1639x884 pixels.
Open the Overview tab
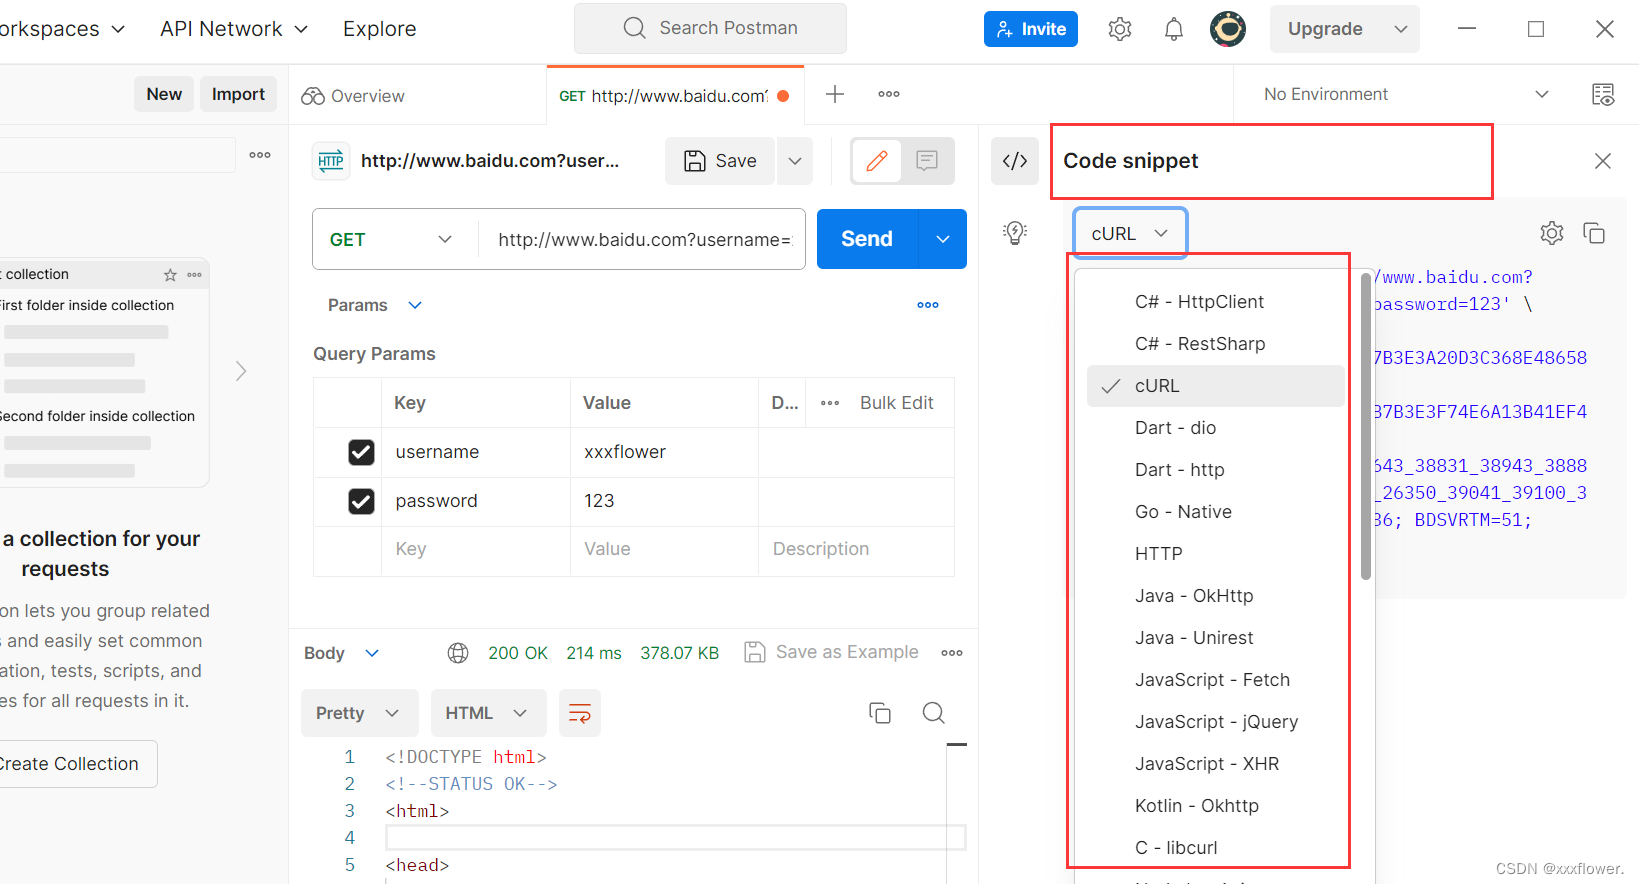pos(353,96)
